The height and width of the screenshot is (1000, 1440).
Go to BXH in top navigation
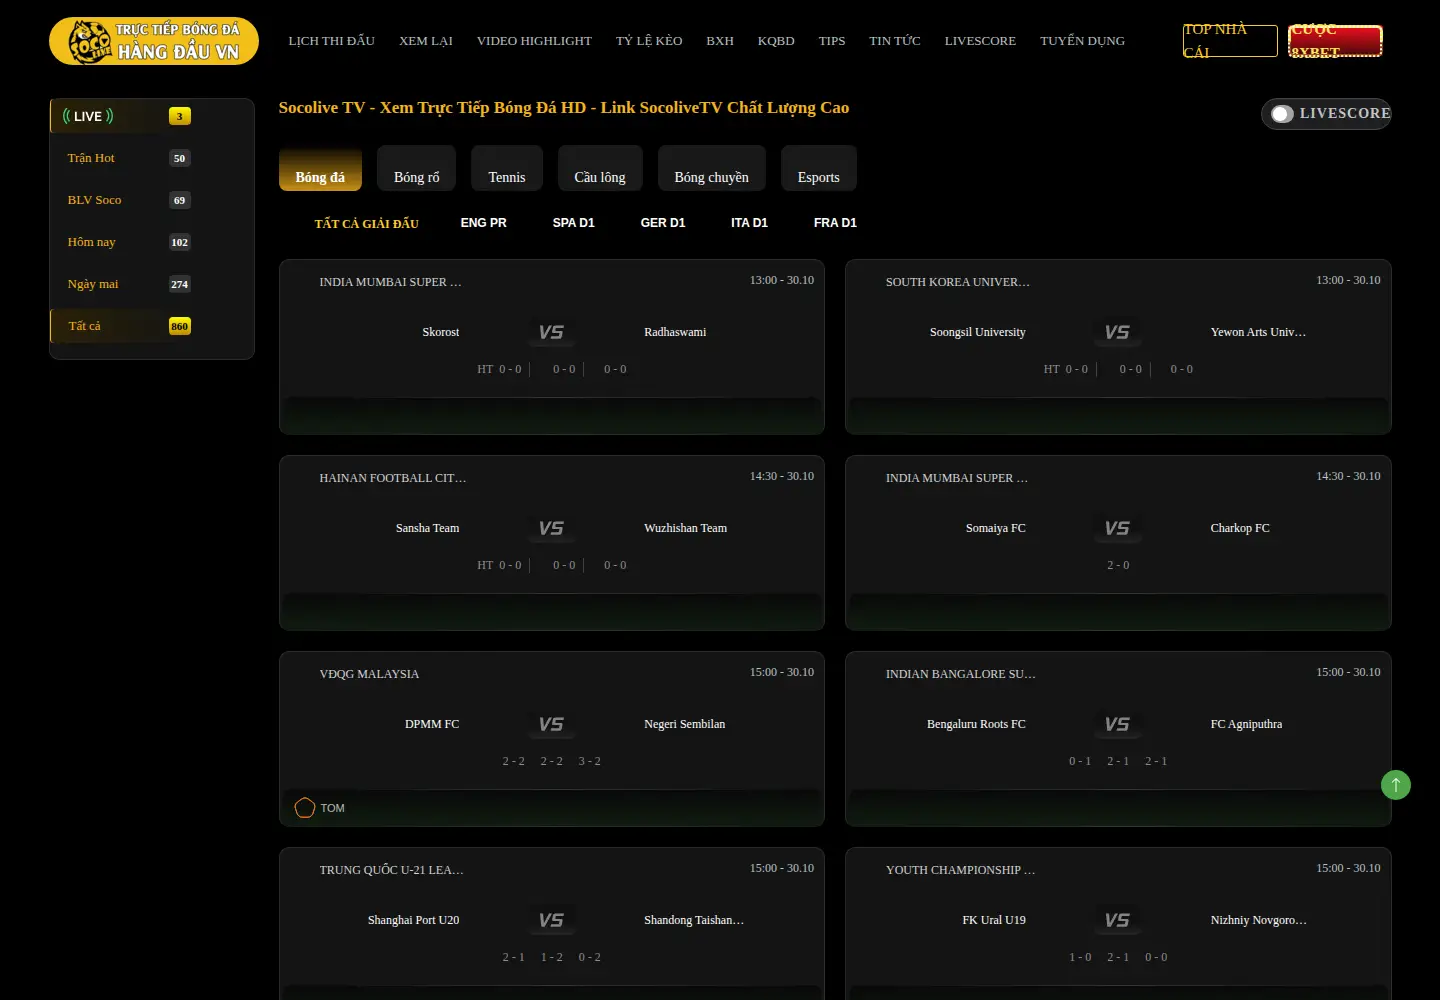tap(720, 41)
